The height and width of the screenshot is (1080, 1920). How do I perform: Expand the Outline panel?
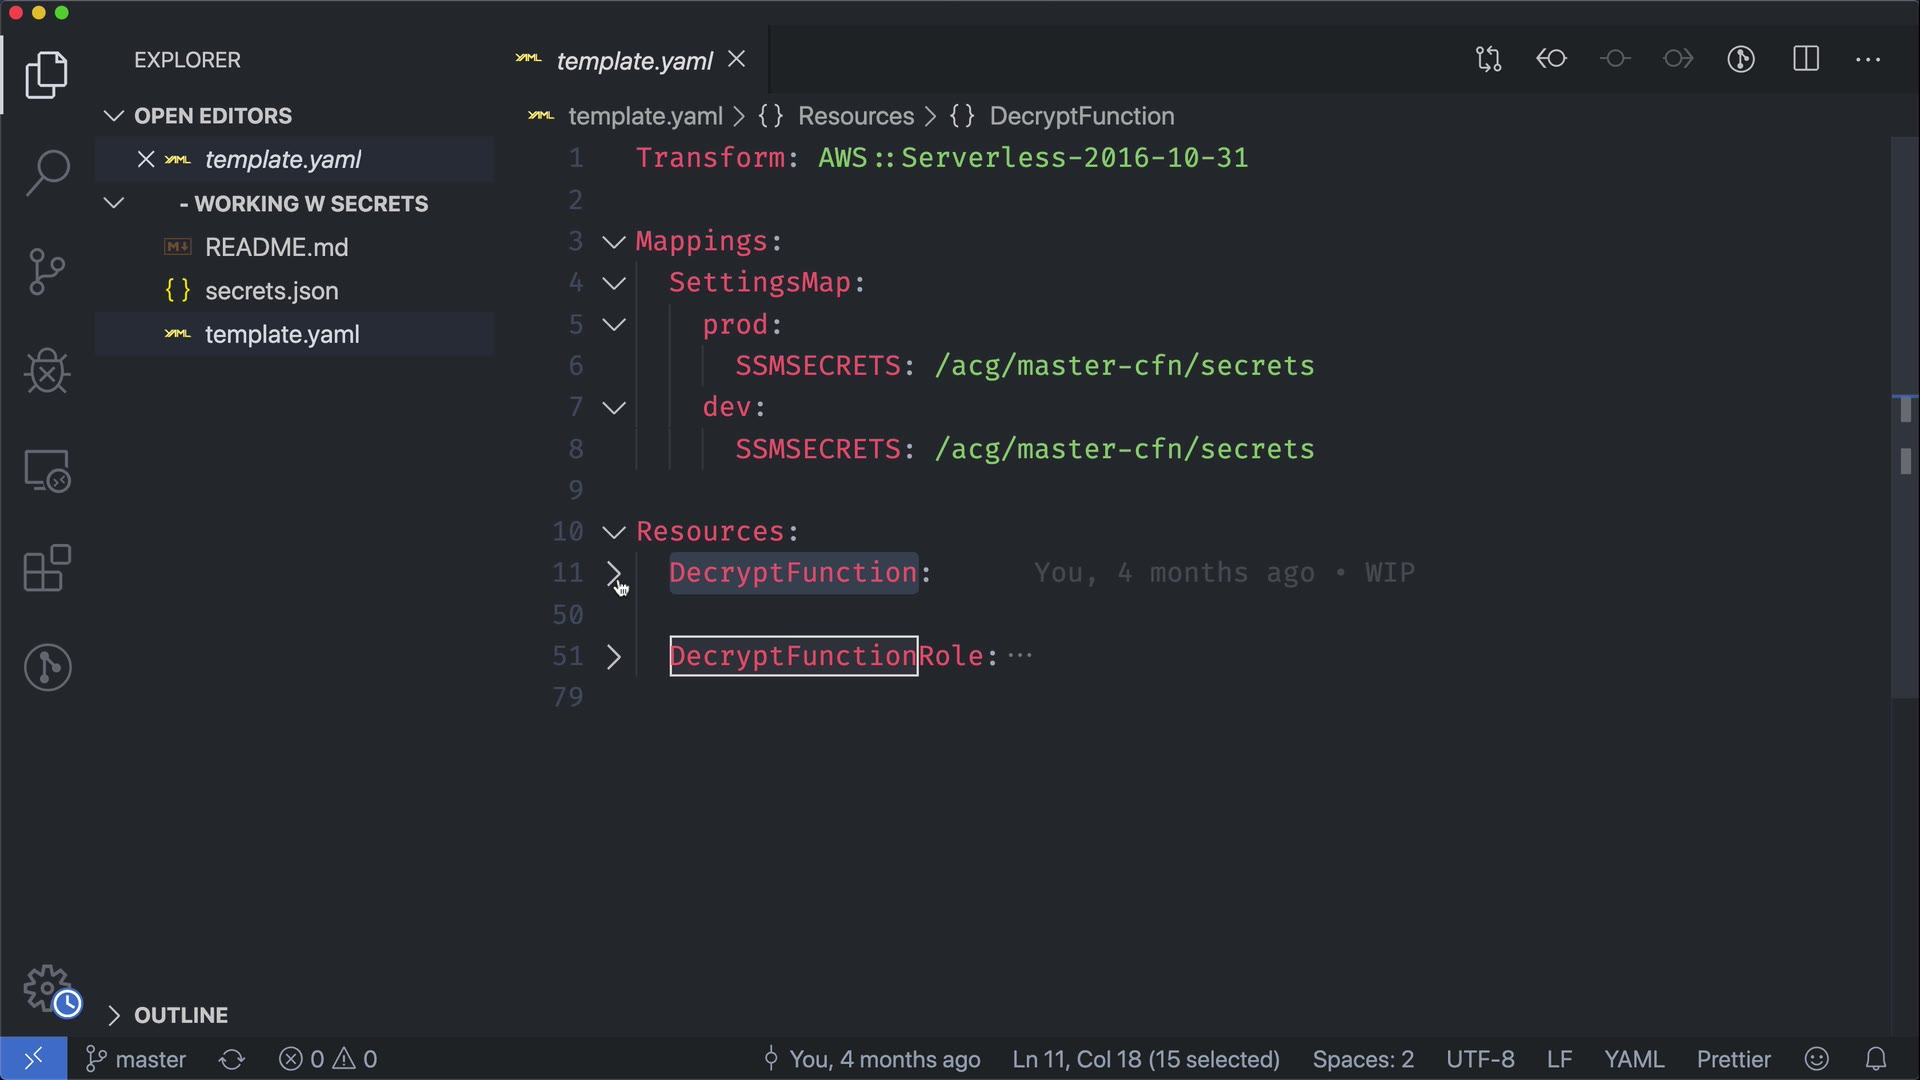click(180, 1015)
